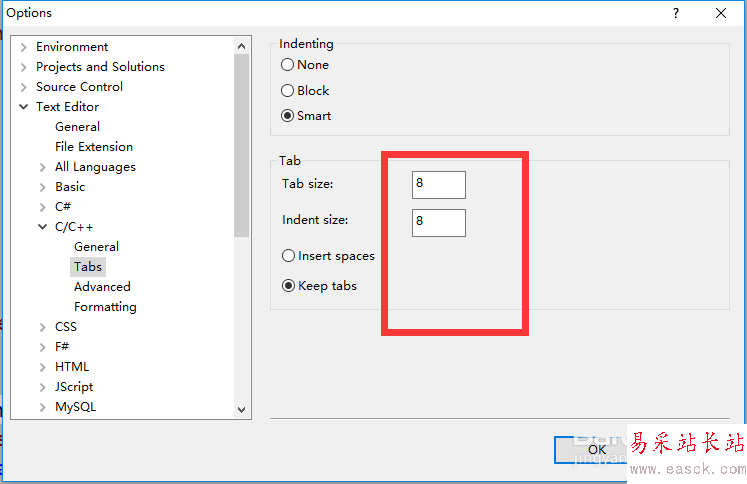
Task: Select Advanced under C/C++
Action: 102,287
